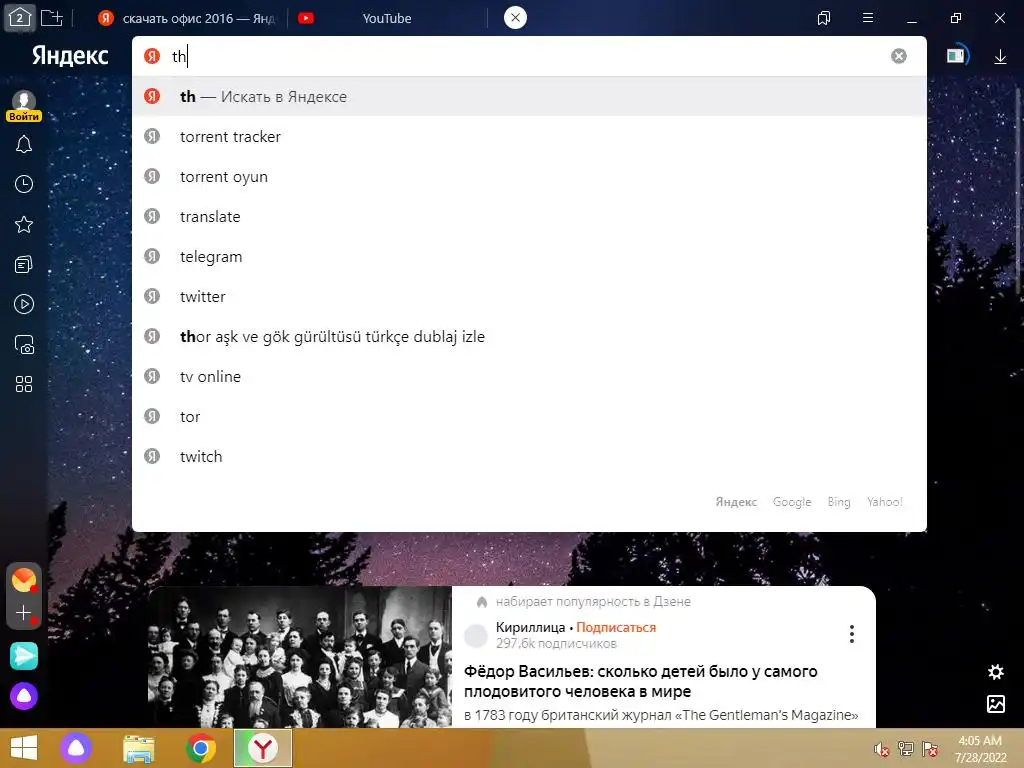Open notifications bell in sidebar
This screenshot has width=1024, height=768.
pyautogui.click(x=24, y=144)
